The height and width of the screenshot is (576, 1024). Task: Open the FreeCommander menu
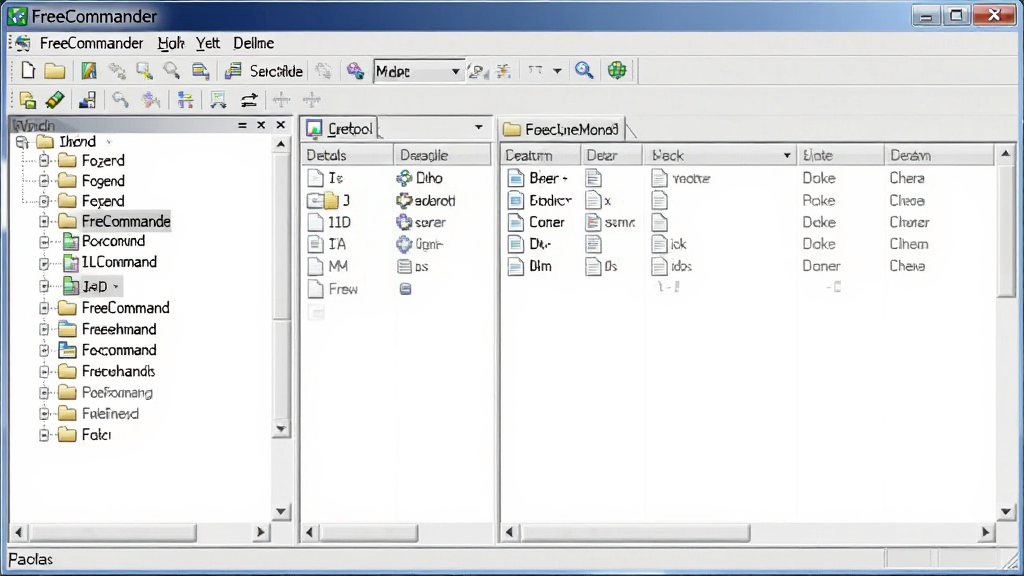pyautogui.click(x=91, y=43)
